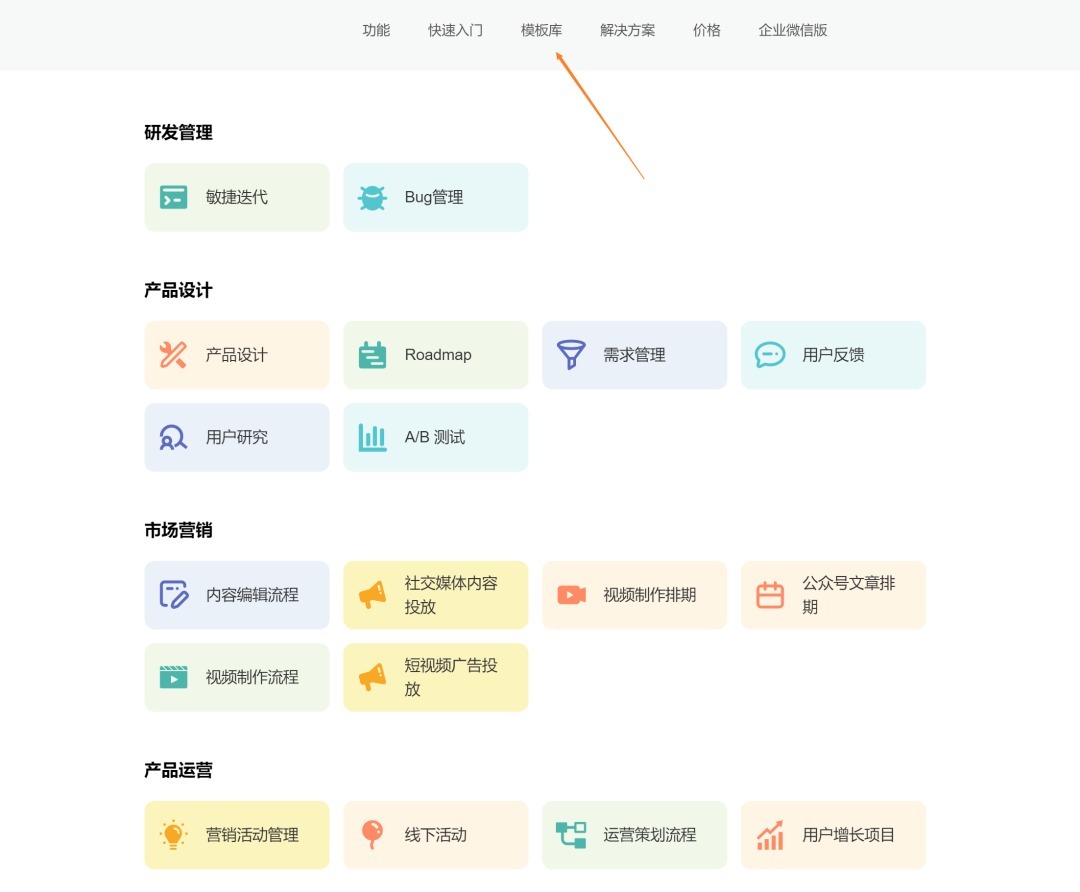Image resolution: width=1080 pixels, height=892 pixels.
Task: Open the 功能 menu in the top navigation
Action: tap(376, 30)
